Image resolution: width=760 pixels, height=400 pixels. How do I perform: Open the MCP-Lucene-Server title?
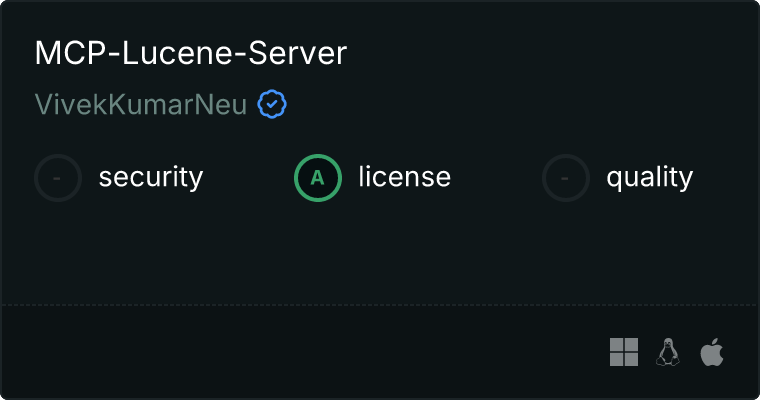click(x=191, y=53)
